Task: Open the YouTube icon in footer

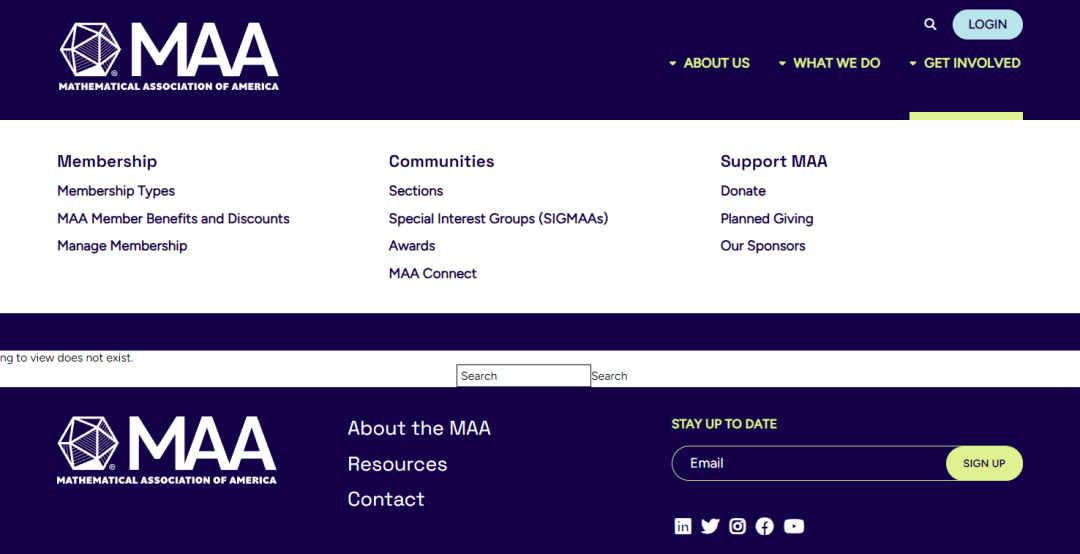Action: (x=793, y=526)
